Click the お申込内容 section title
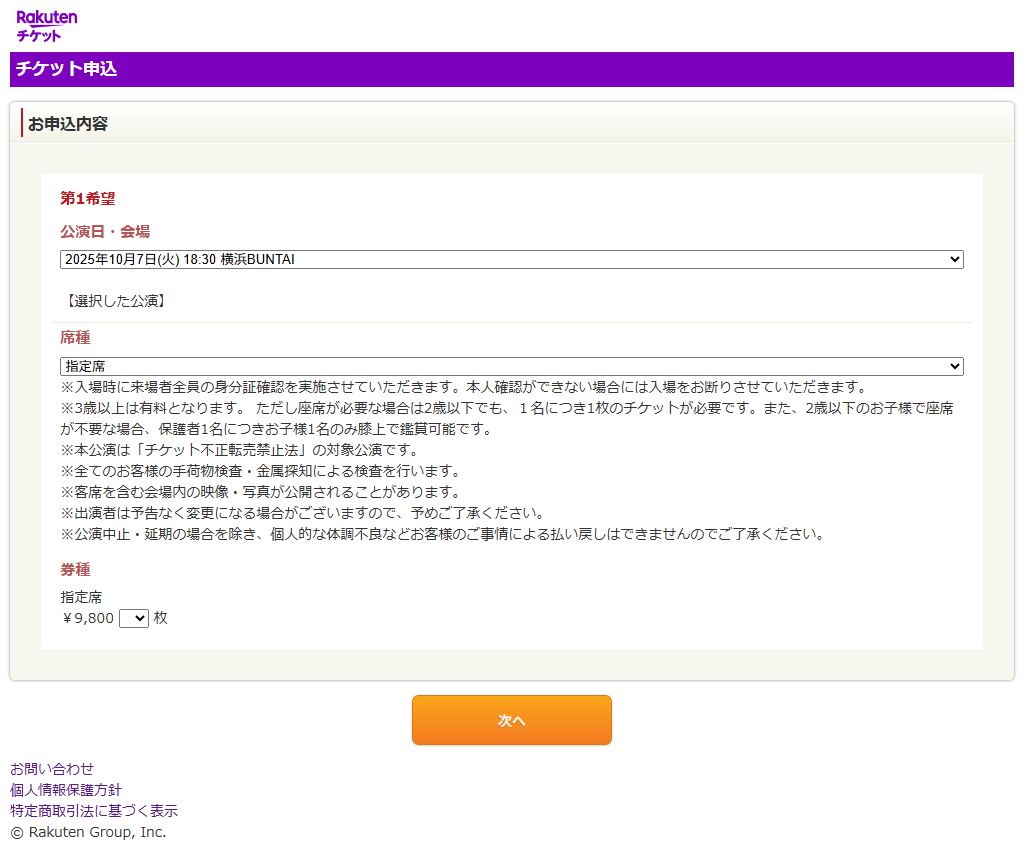The image size is (1024, 843). [70, 123]
